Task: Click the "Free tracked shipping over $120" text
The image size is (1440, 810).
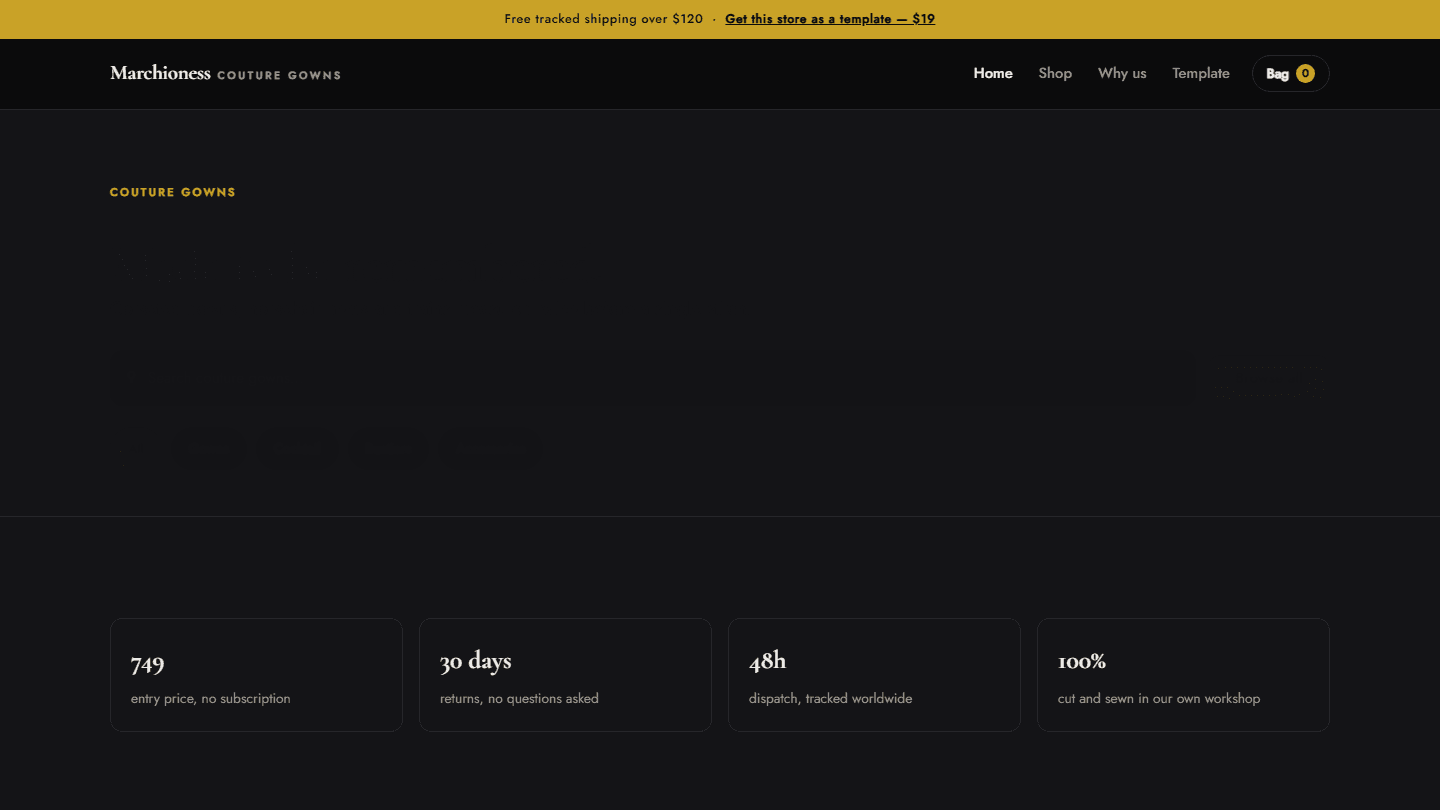Action: click(604, 19)
